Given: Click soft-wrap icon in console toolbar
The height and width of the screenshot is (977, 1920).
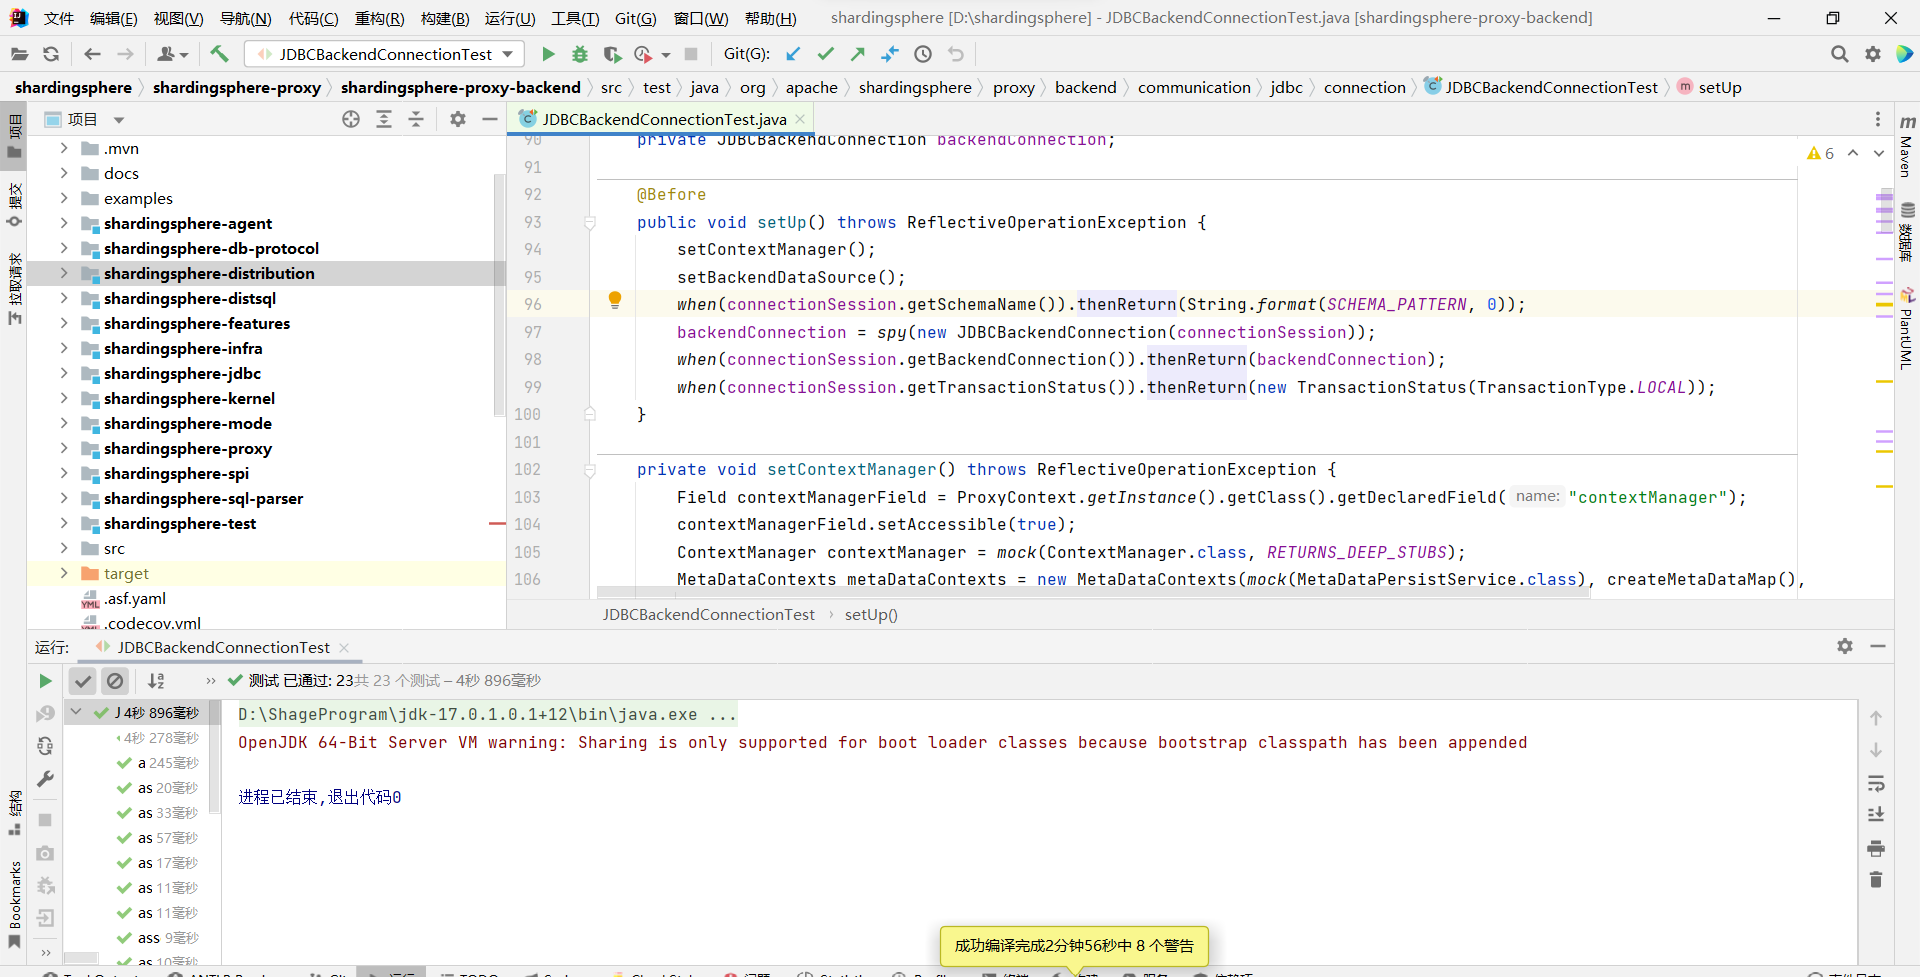Looking at the screenshot, I should (x=1876, y=783).
